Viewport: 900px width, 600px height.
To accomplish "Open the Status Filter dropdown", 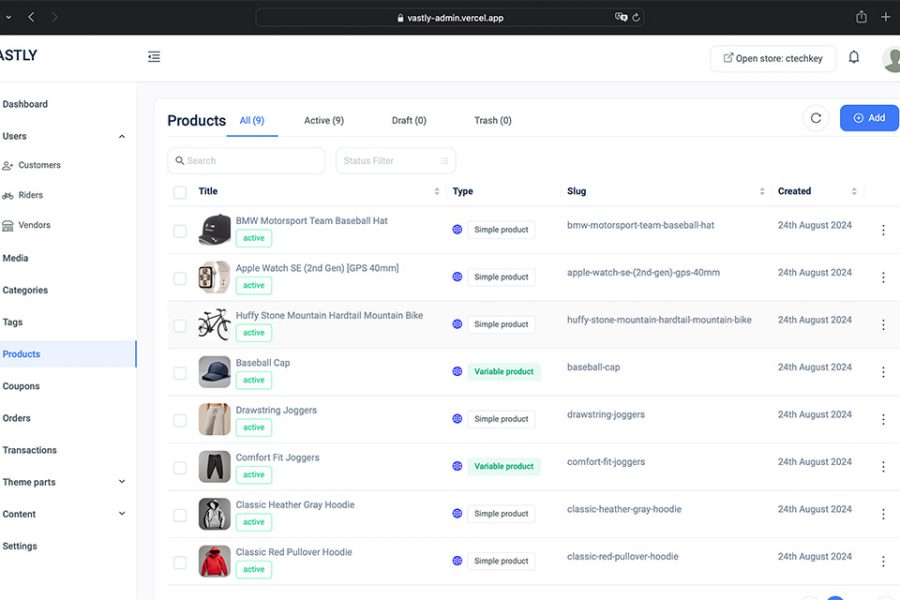I will [395, 161].
